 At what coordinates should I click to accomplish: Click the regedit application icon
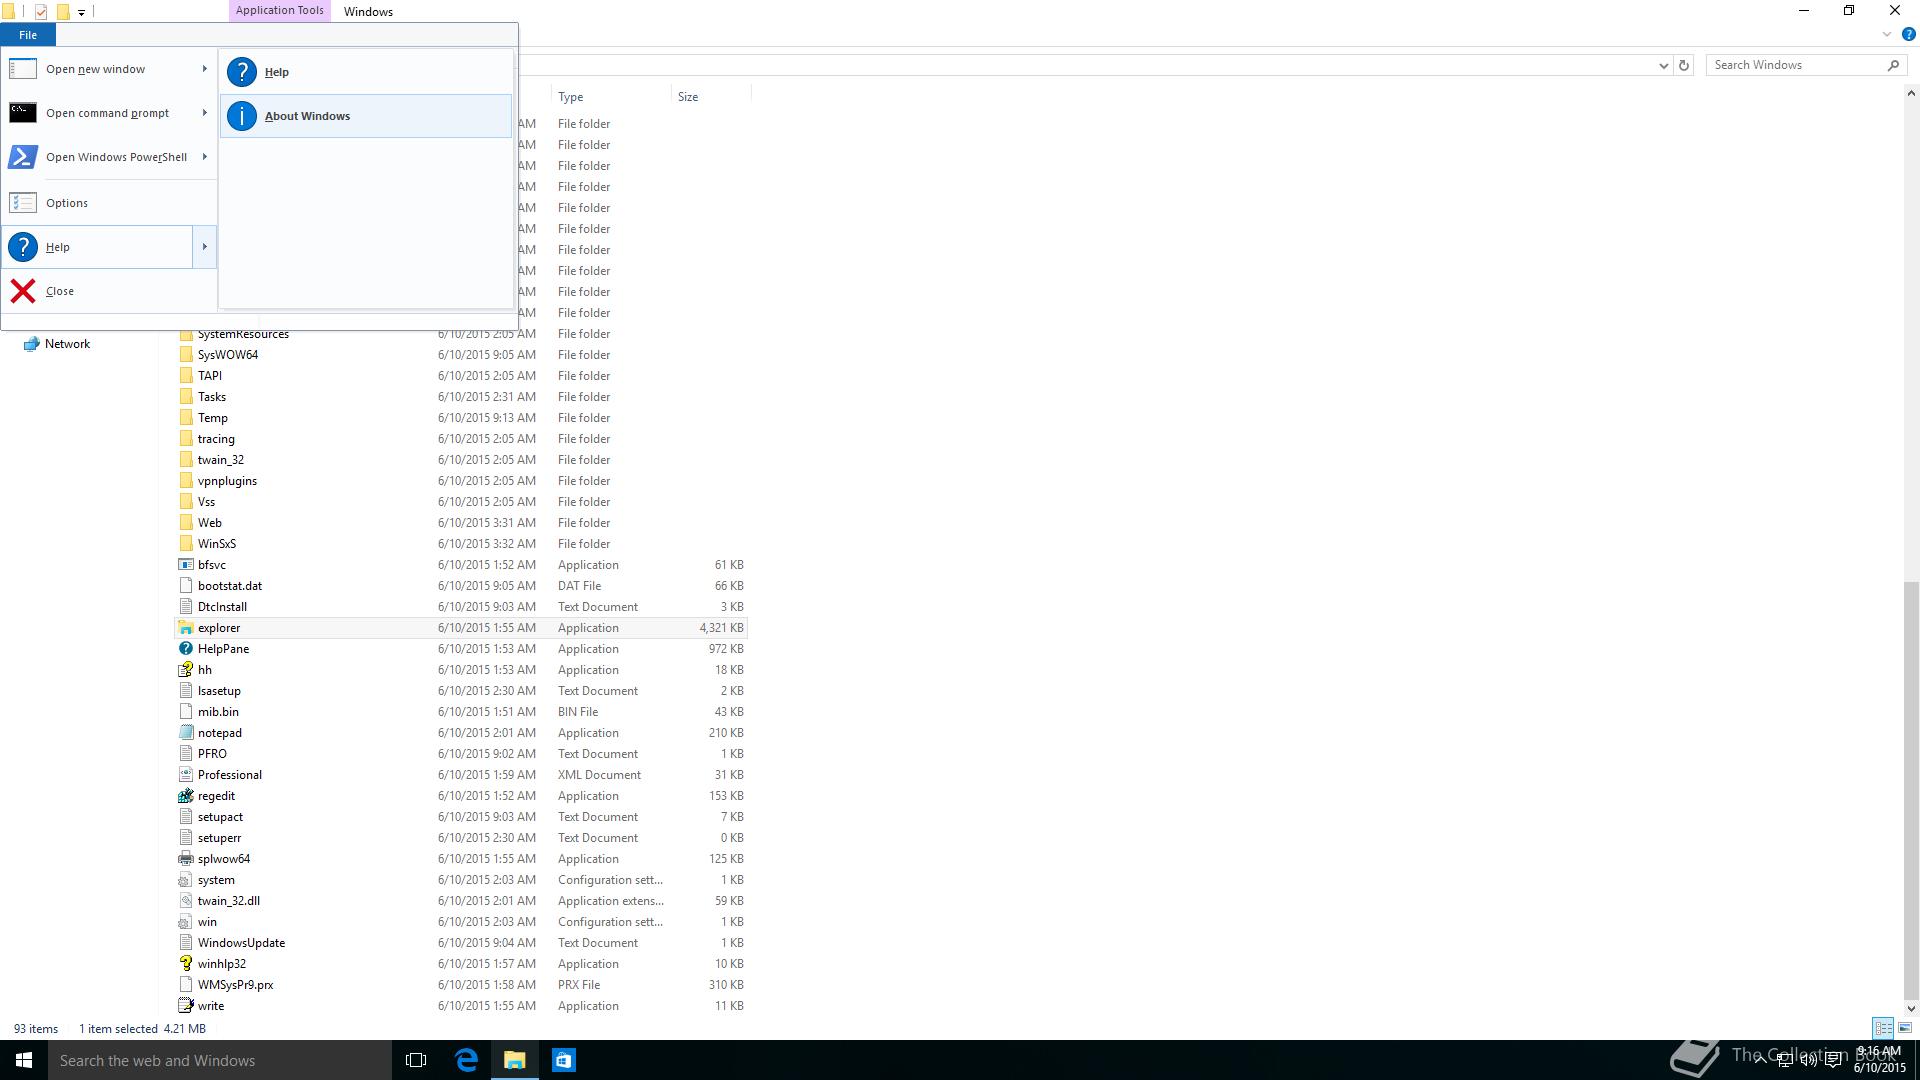(x=185, y=796)
